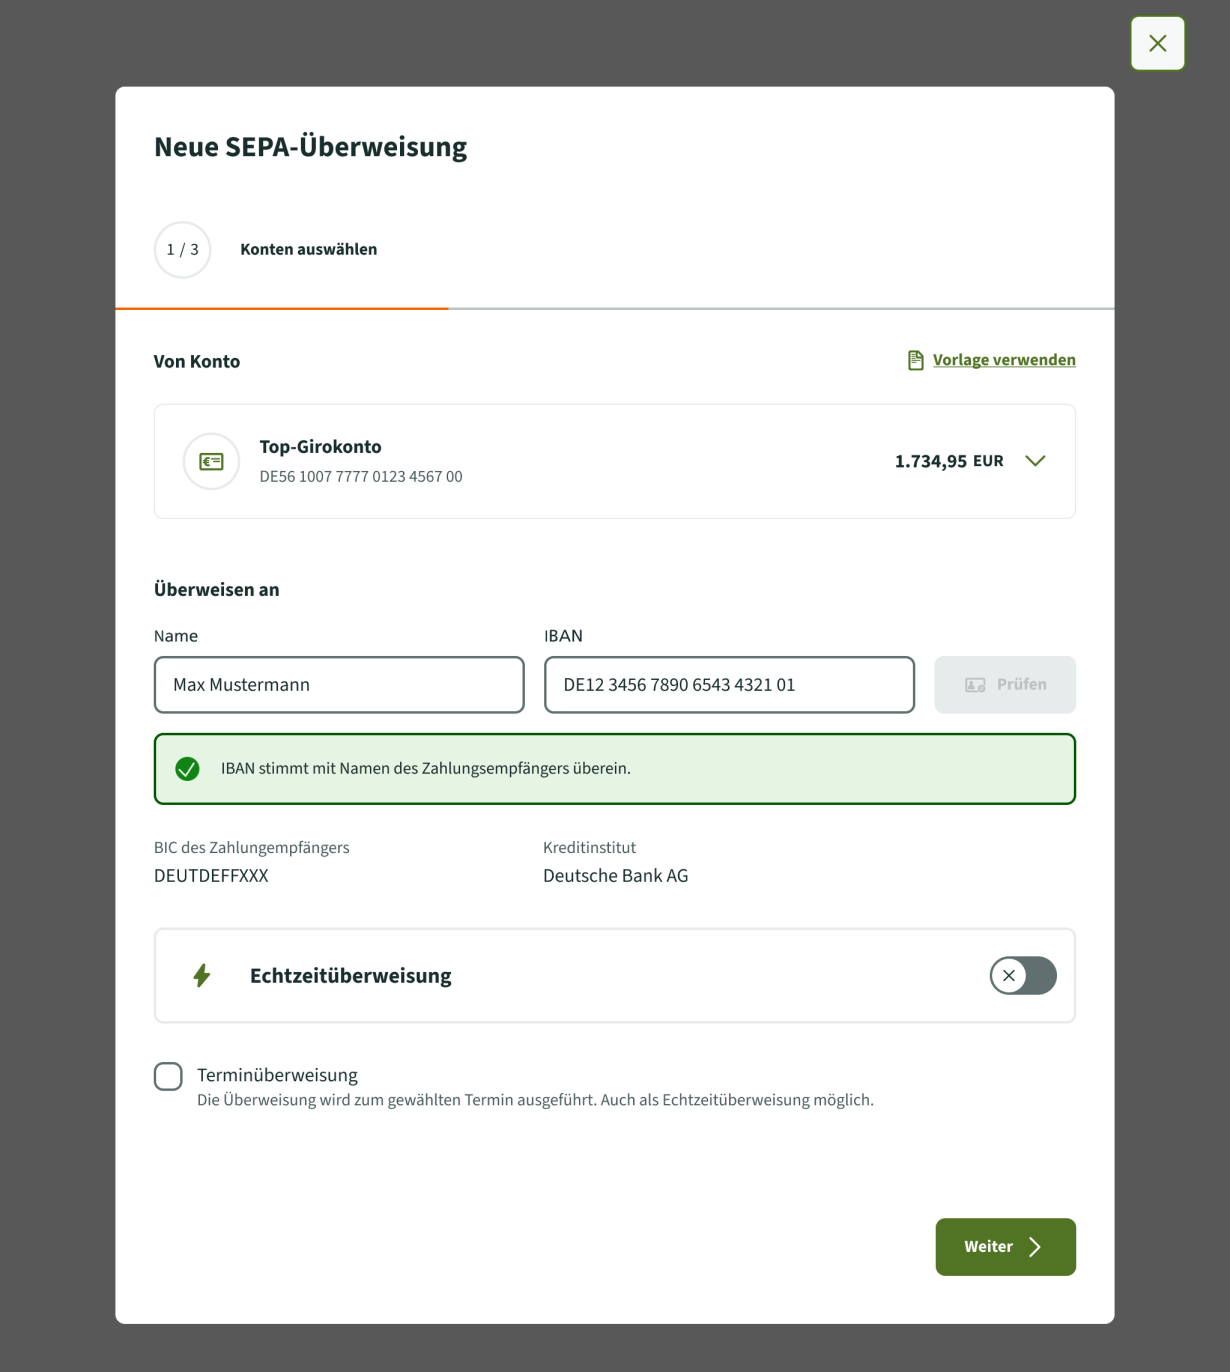Screen dimensions: 1230x1372
Task: Click the Kreditinstitut value Deutsche Bank AG
Action: [616, 876]
